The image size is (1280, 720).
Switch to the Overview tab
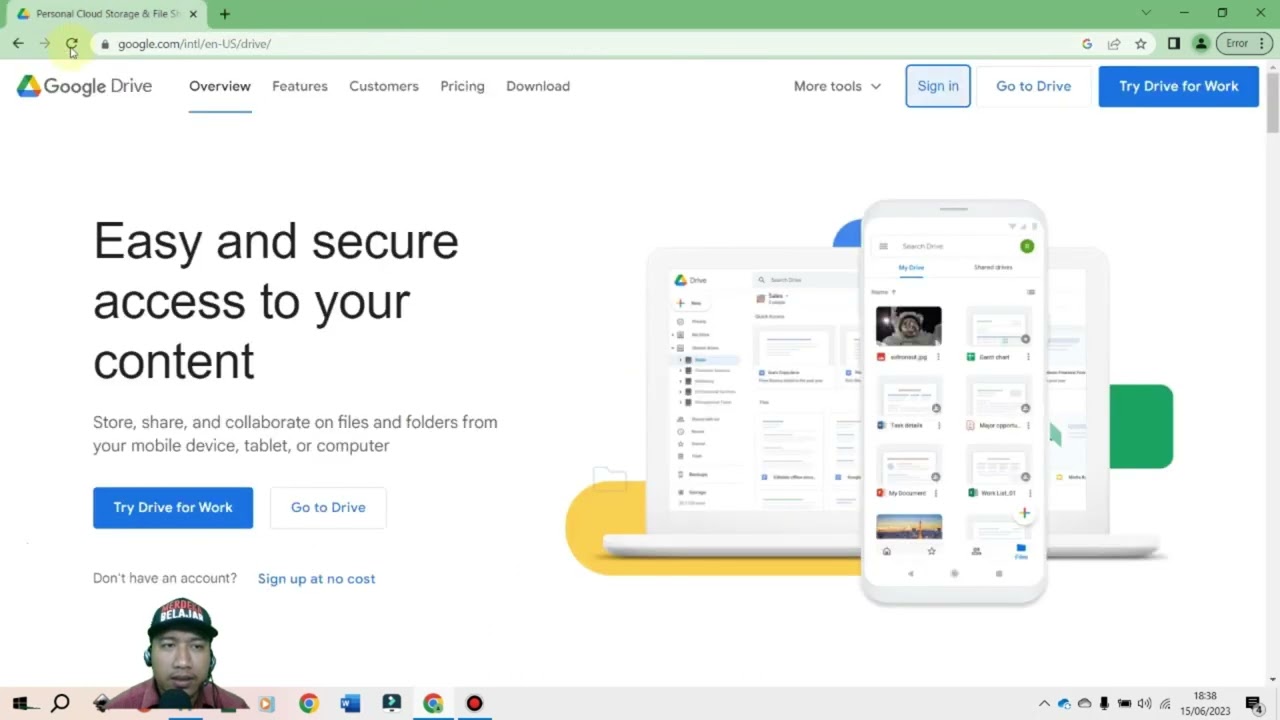click(x=220, y=86)
